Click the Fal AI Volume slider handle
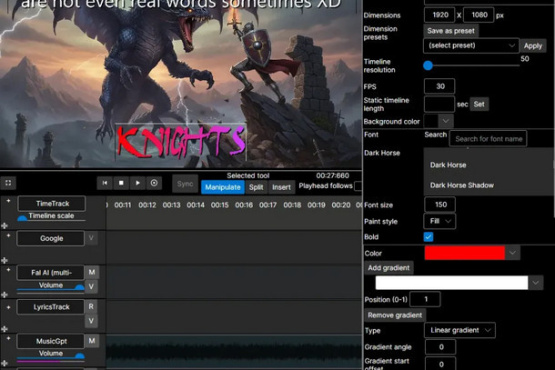The height and width of the screenshot is (370, 555). pyautogui.click(x=80, y=287)
